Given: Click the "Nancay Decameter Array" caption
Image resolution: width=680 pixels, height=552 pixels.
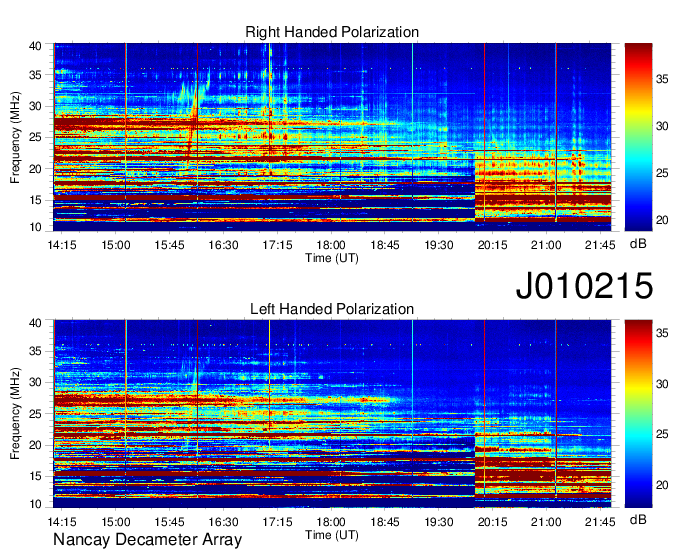Looking at the screenshot, I should coord(147,540).
